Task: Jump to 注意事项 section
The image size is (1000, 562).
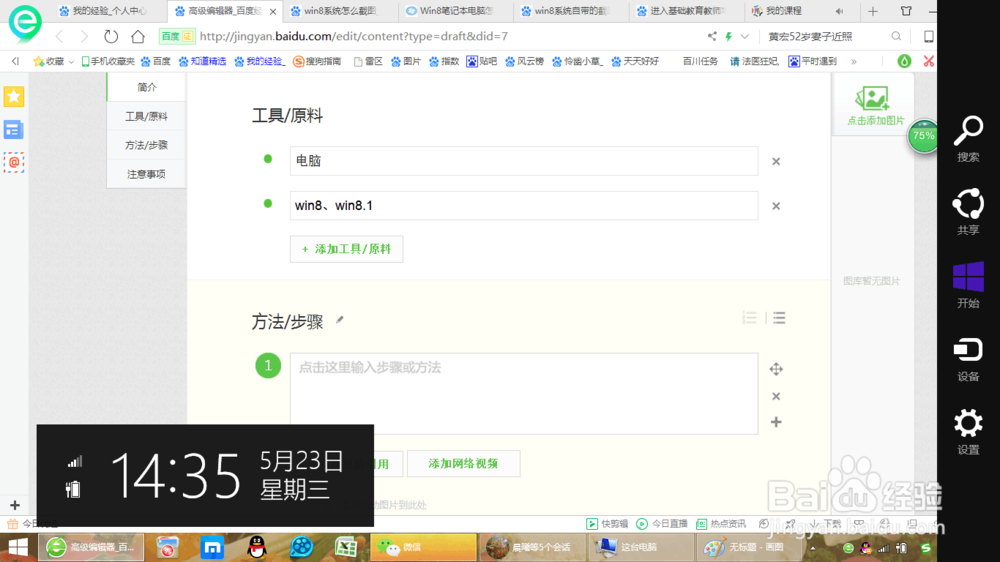Action: (x=147, y=174)
